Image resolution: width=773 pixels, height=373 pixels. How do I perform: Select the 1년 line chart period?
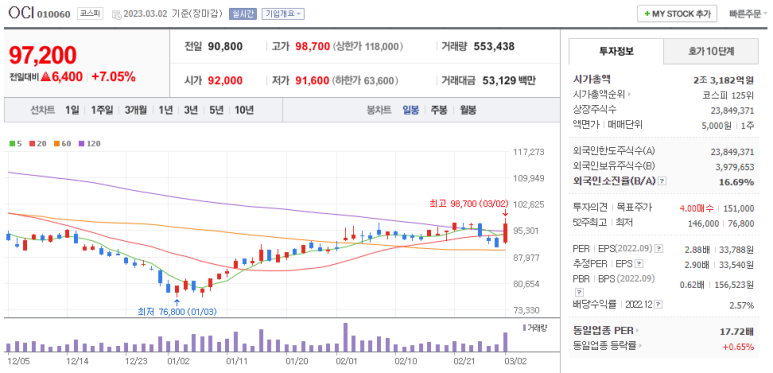[166, 110]
